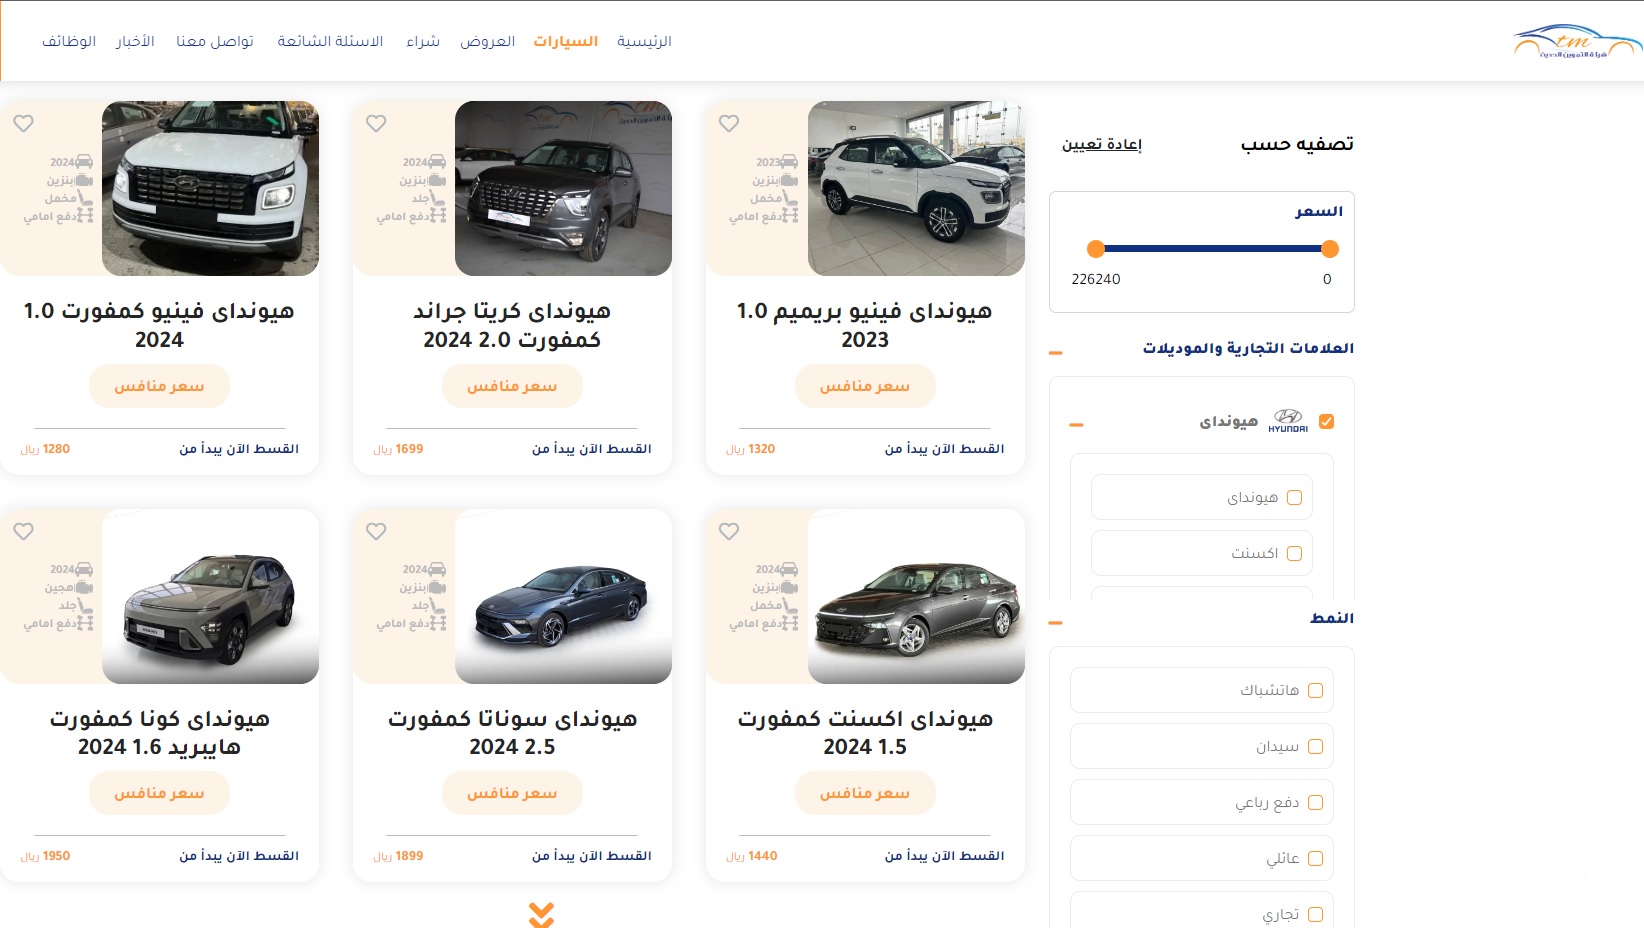Click the price slider minimum handle at 0
The width and height of the screenshot is (1644, 928).
(1329, 249)
